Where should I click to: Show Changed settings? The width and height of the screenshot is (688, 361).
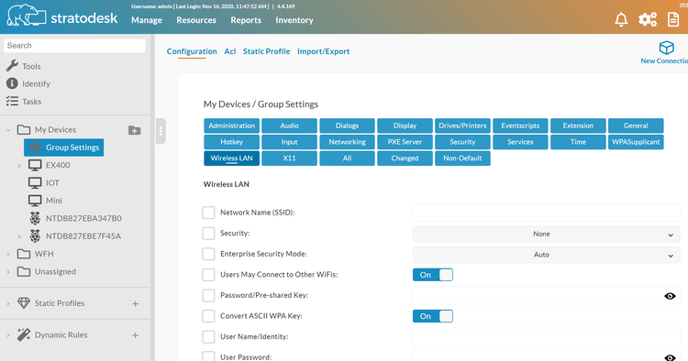405,158
